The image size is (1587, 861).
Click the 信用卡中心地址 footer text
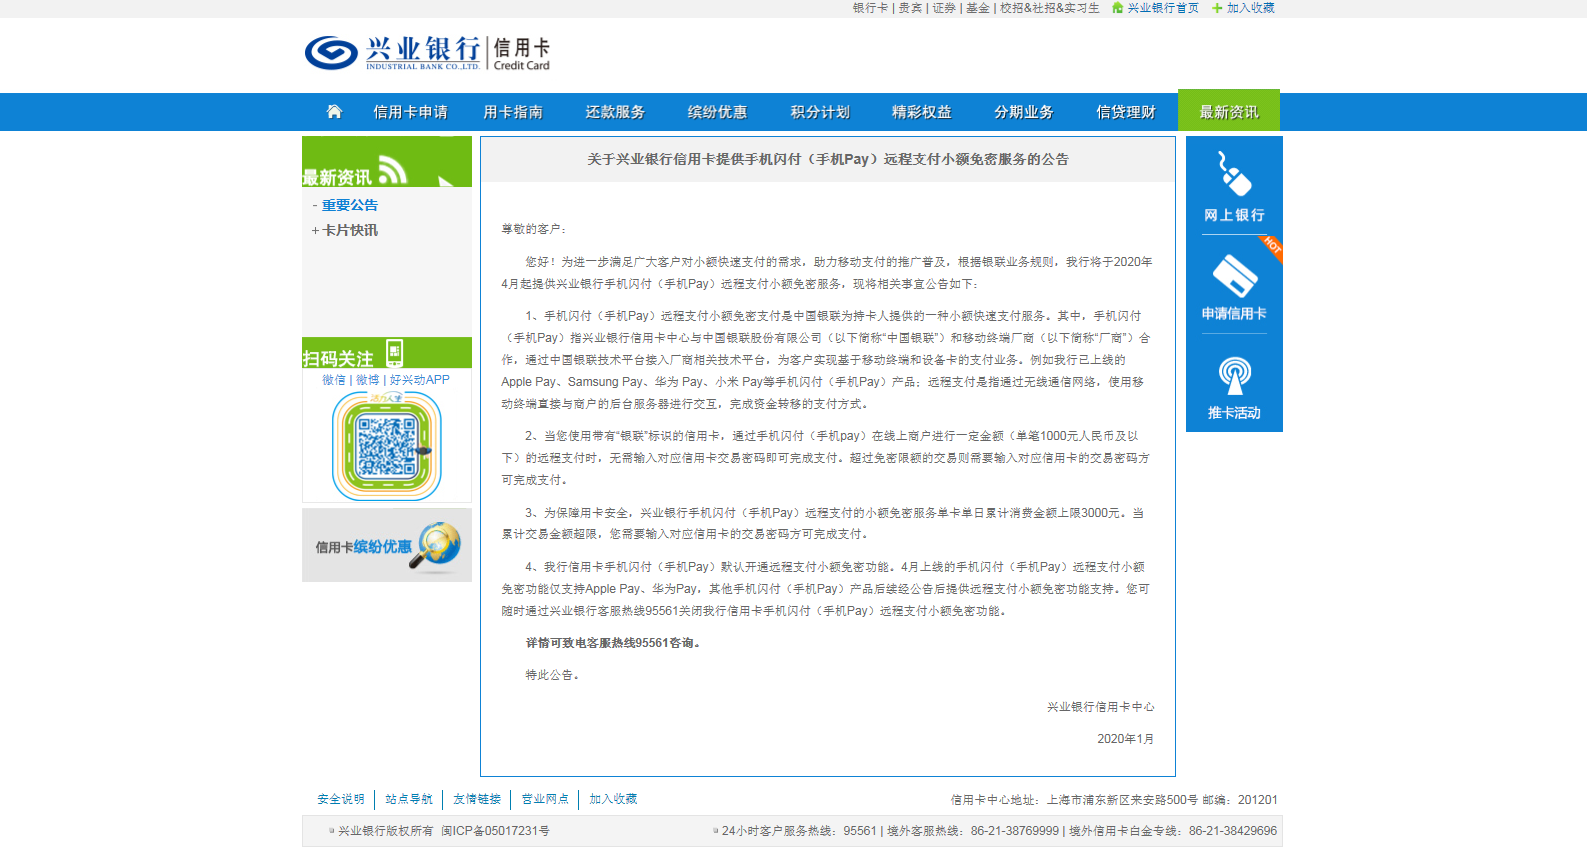[1114, 800]
